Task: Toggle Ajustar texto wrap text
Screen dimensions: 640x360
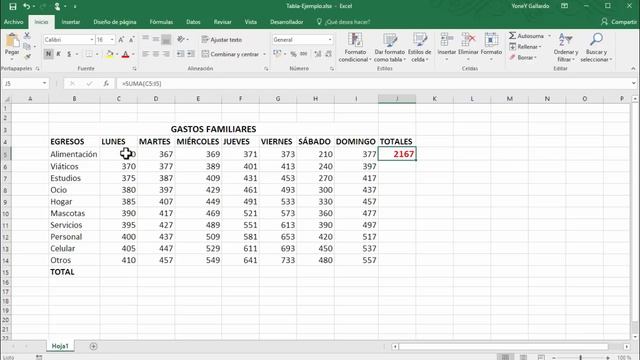Action: pos(222,40)
